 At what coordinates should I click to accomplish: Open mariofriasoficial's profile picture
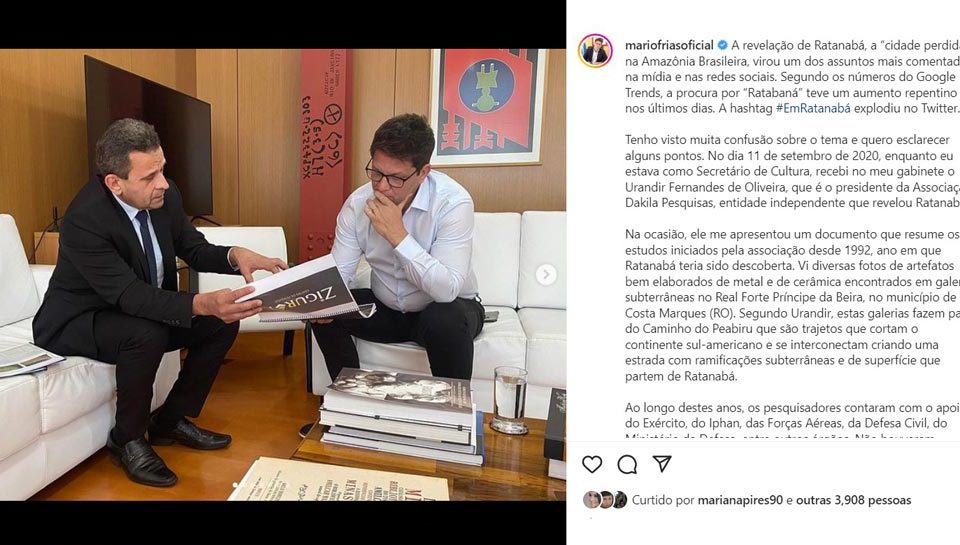(x=595, y=51)
